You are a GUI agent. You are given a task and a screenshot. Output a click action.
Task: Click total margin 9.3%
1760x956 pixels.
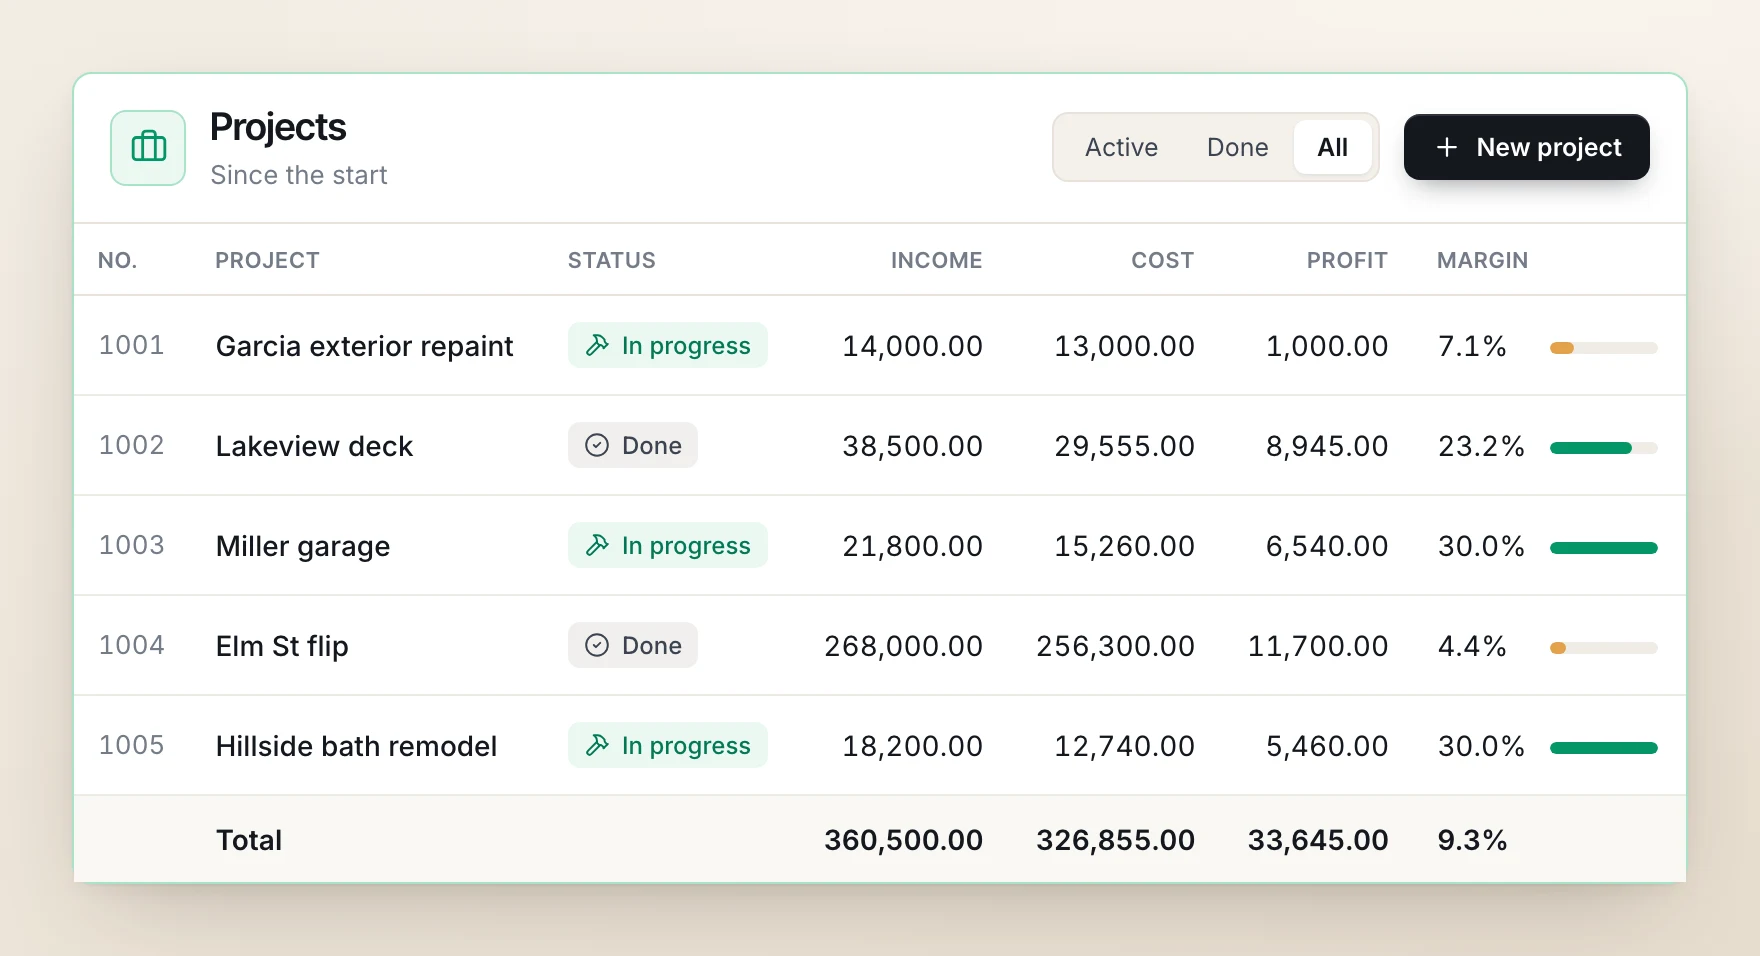point(1472,840)
